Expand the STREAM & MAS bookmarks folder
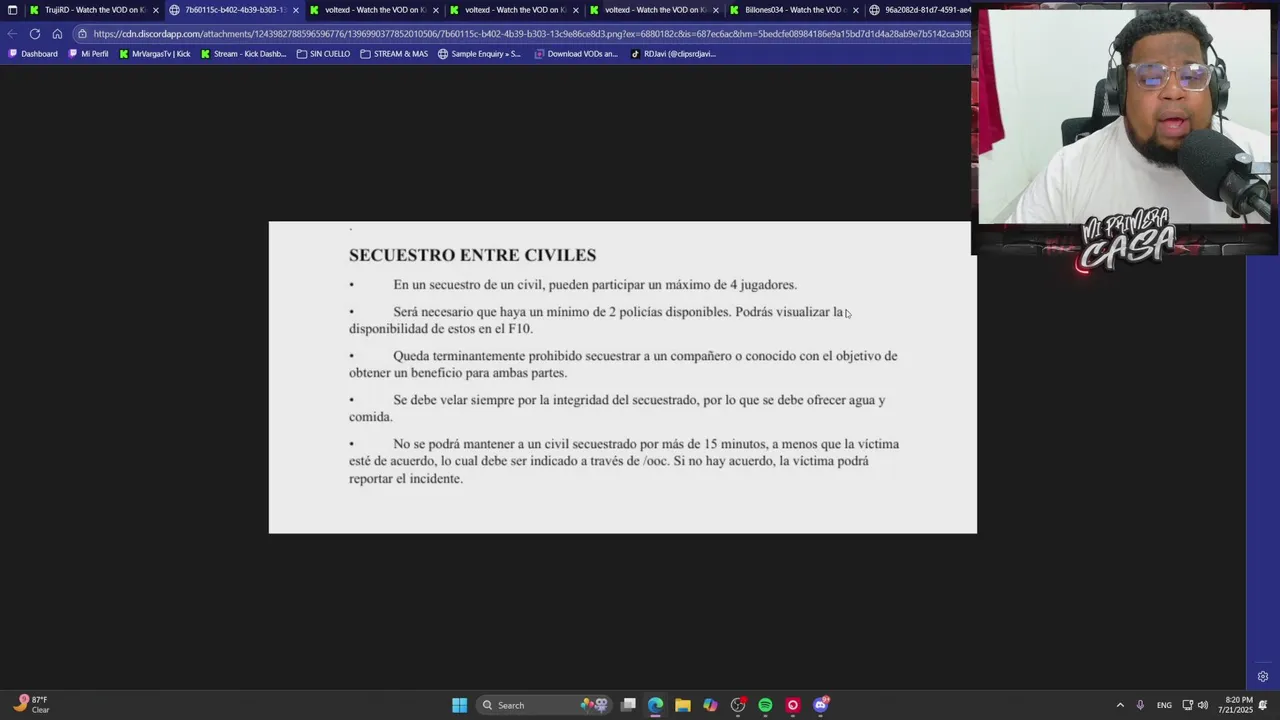The width and height of the screenshot is (1280, 720). (x=393, y=54)
